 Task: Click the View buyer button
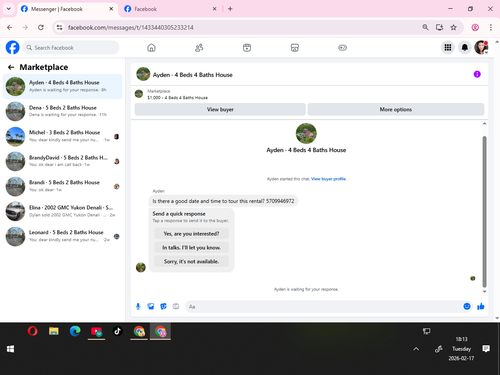click(x=220, y=109)
